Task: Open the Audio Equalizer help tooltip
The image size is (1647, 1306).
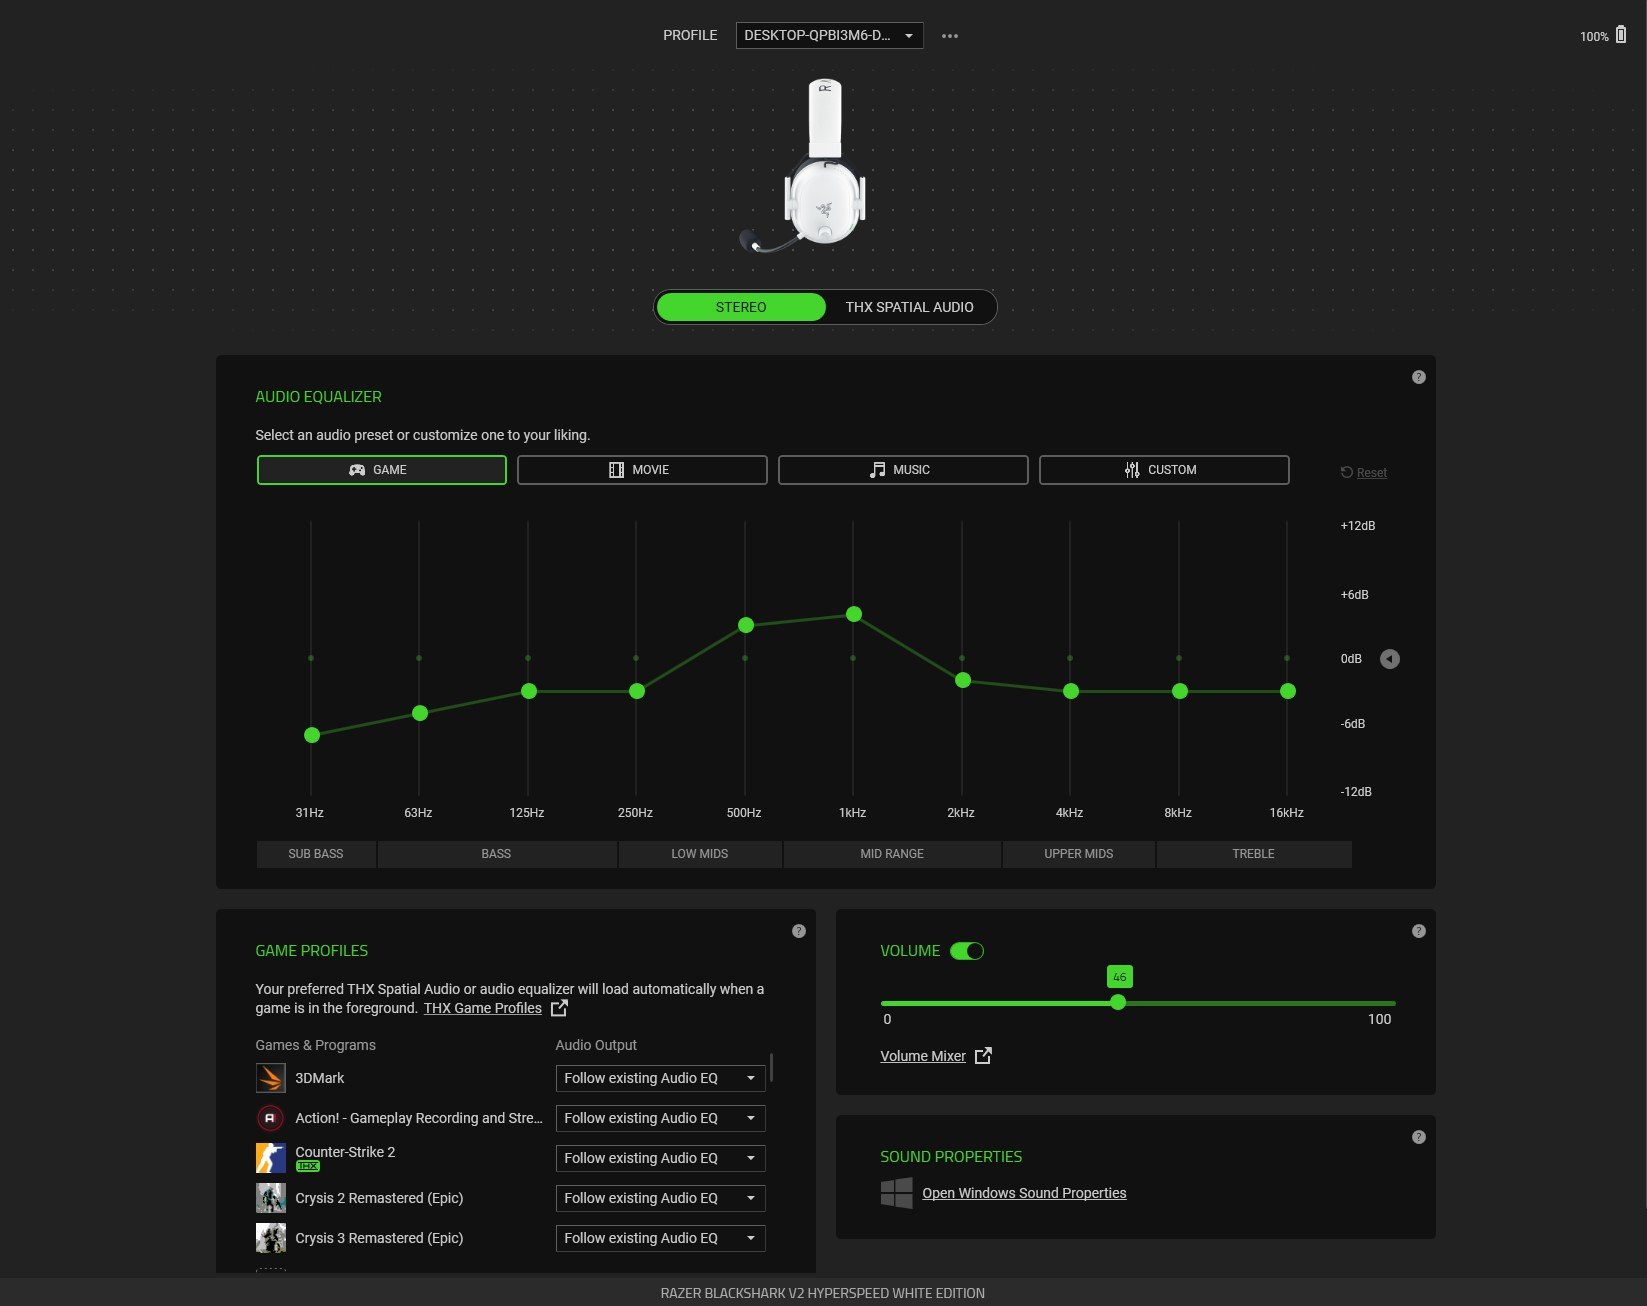Action: tap(1418, 377)
